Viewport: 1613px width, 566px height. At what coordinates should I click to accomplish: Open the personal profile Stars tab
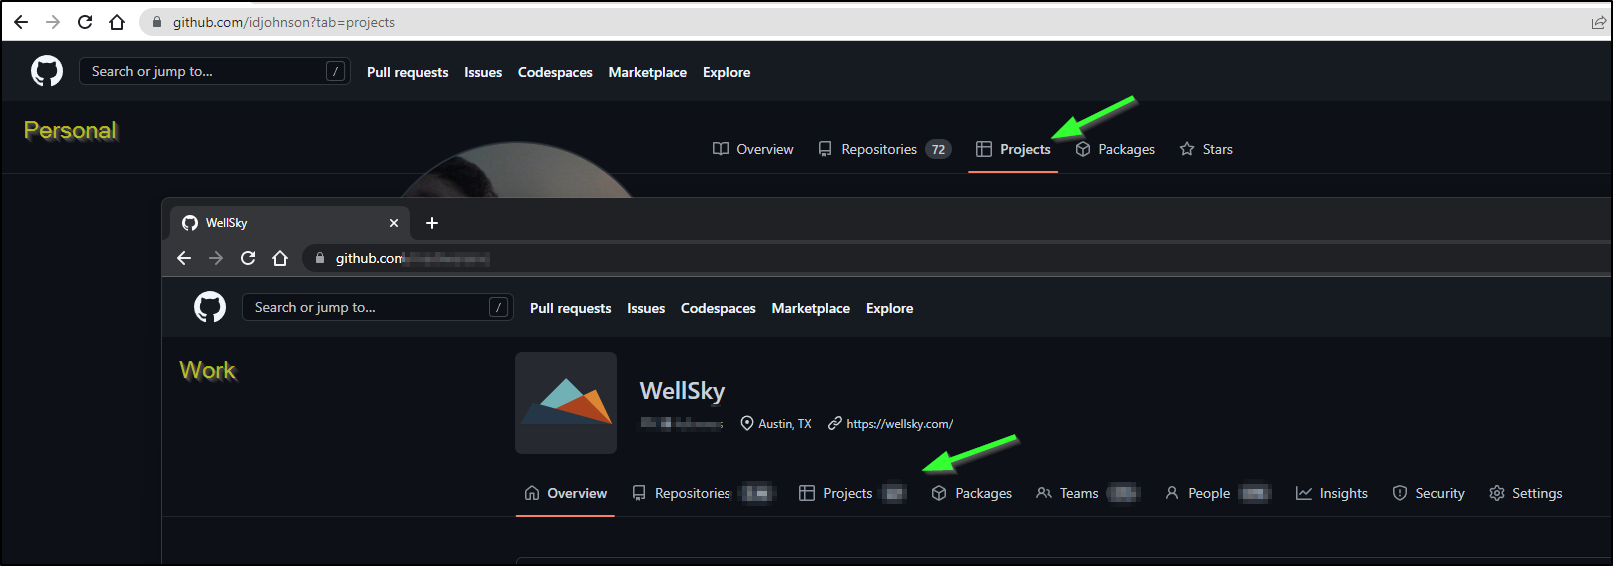point(1206,149)
